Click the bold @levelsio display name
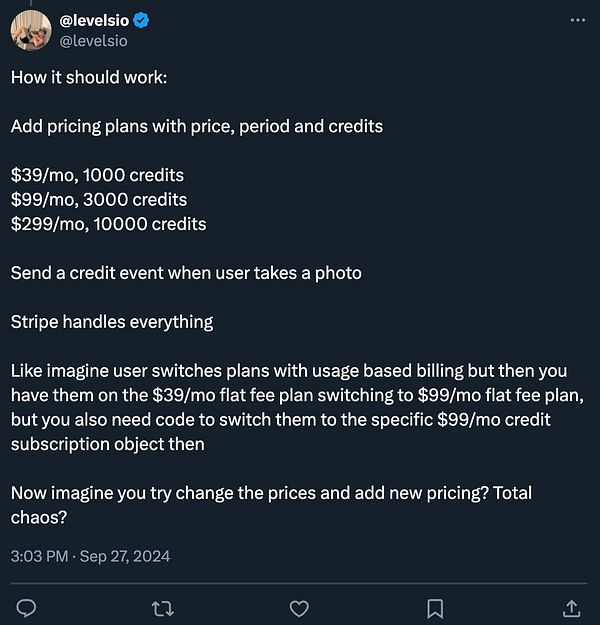The image size is (600, 625). coord(96,20)
